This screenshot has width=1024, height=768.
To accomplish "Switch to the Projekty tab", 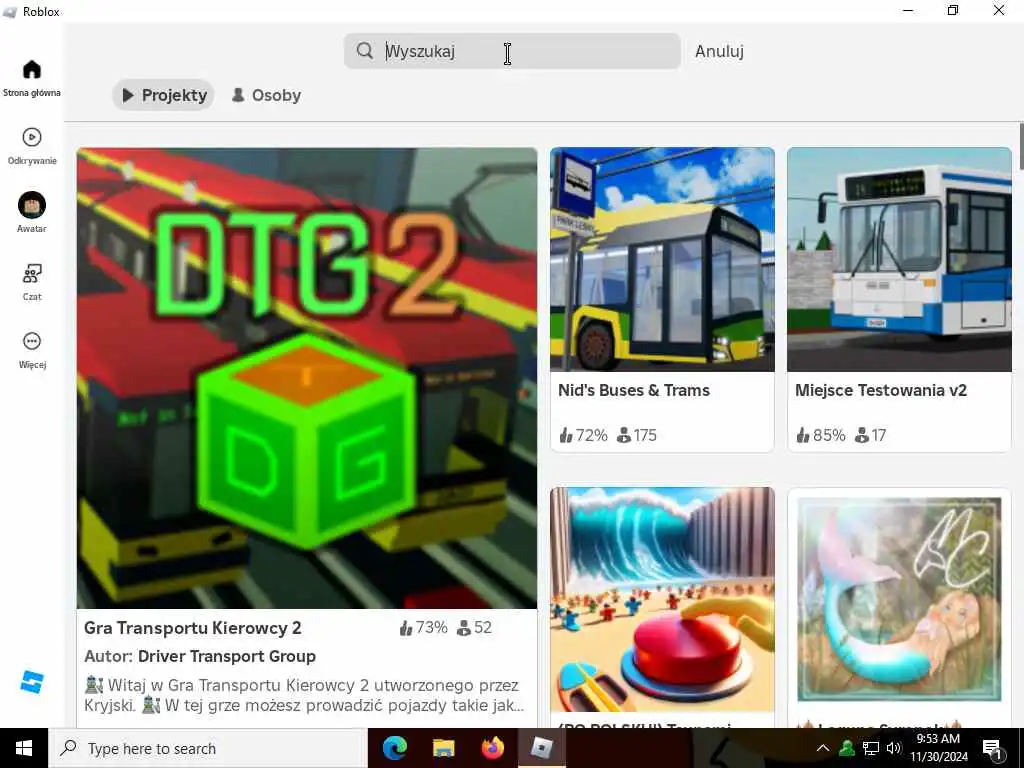I will click(164, 95).
